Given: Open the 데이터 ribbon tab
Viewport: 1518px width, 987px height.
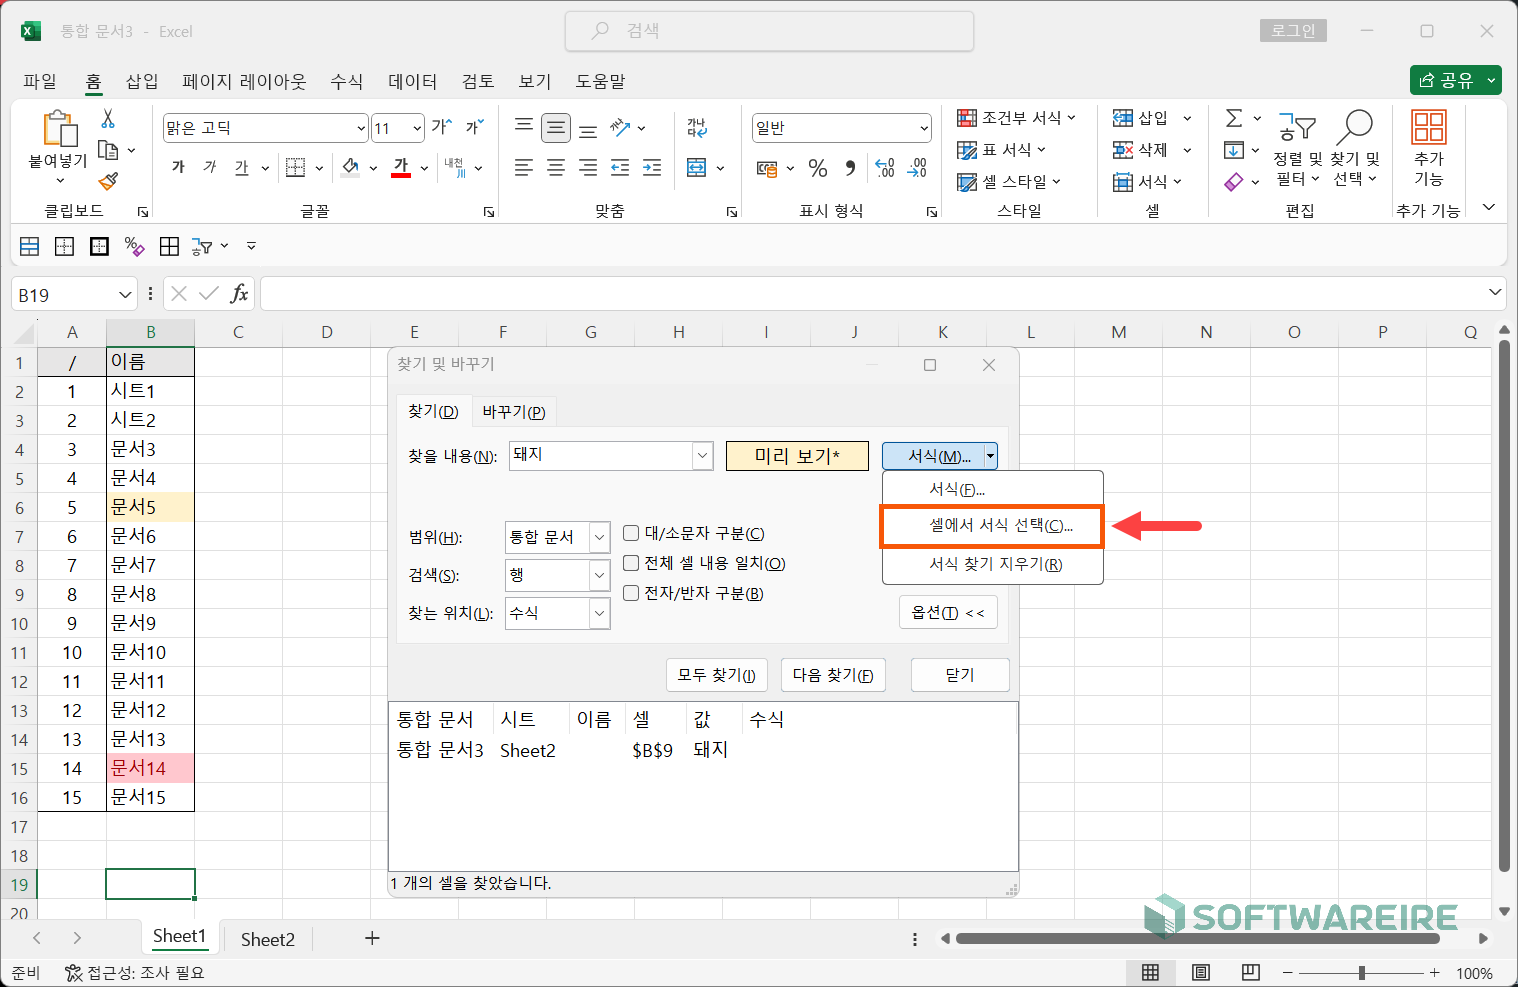Looking at the screenshot, I should pos(412,81).
